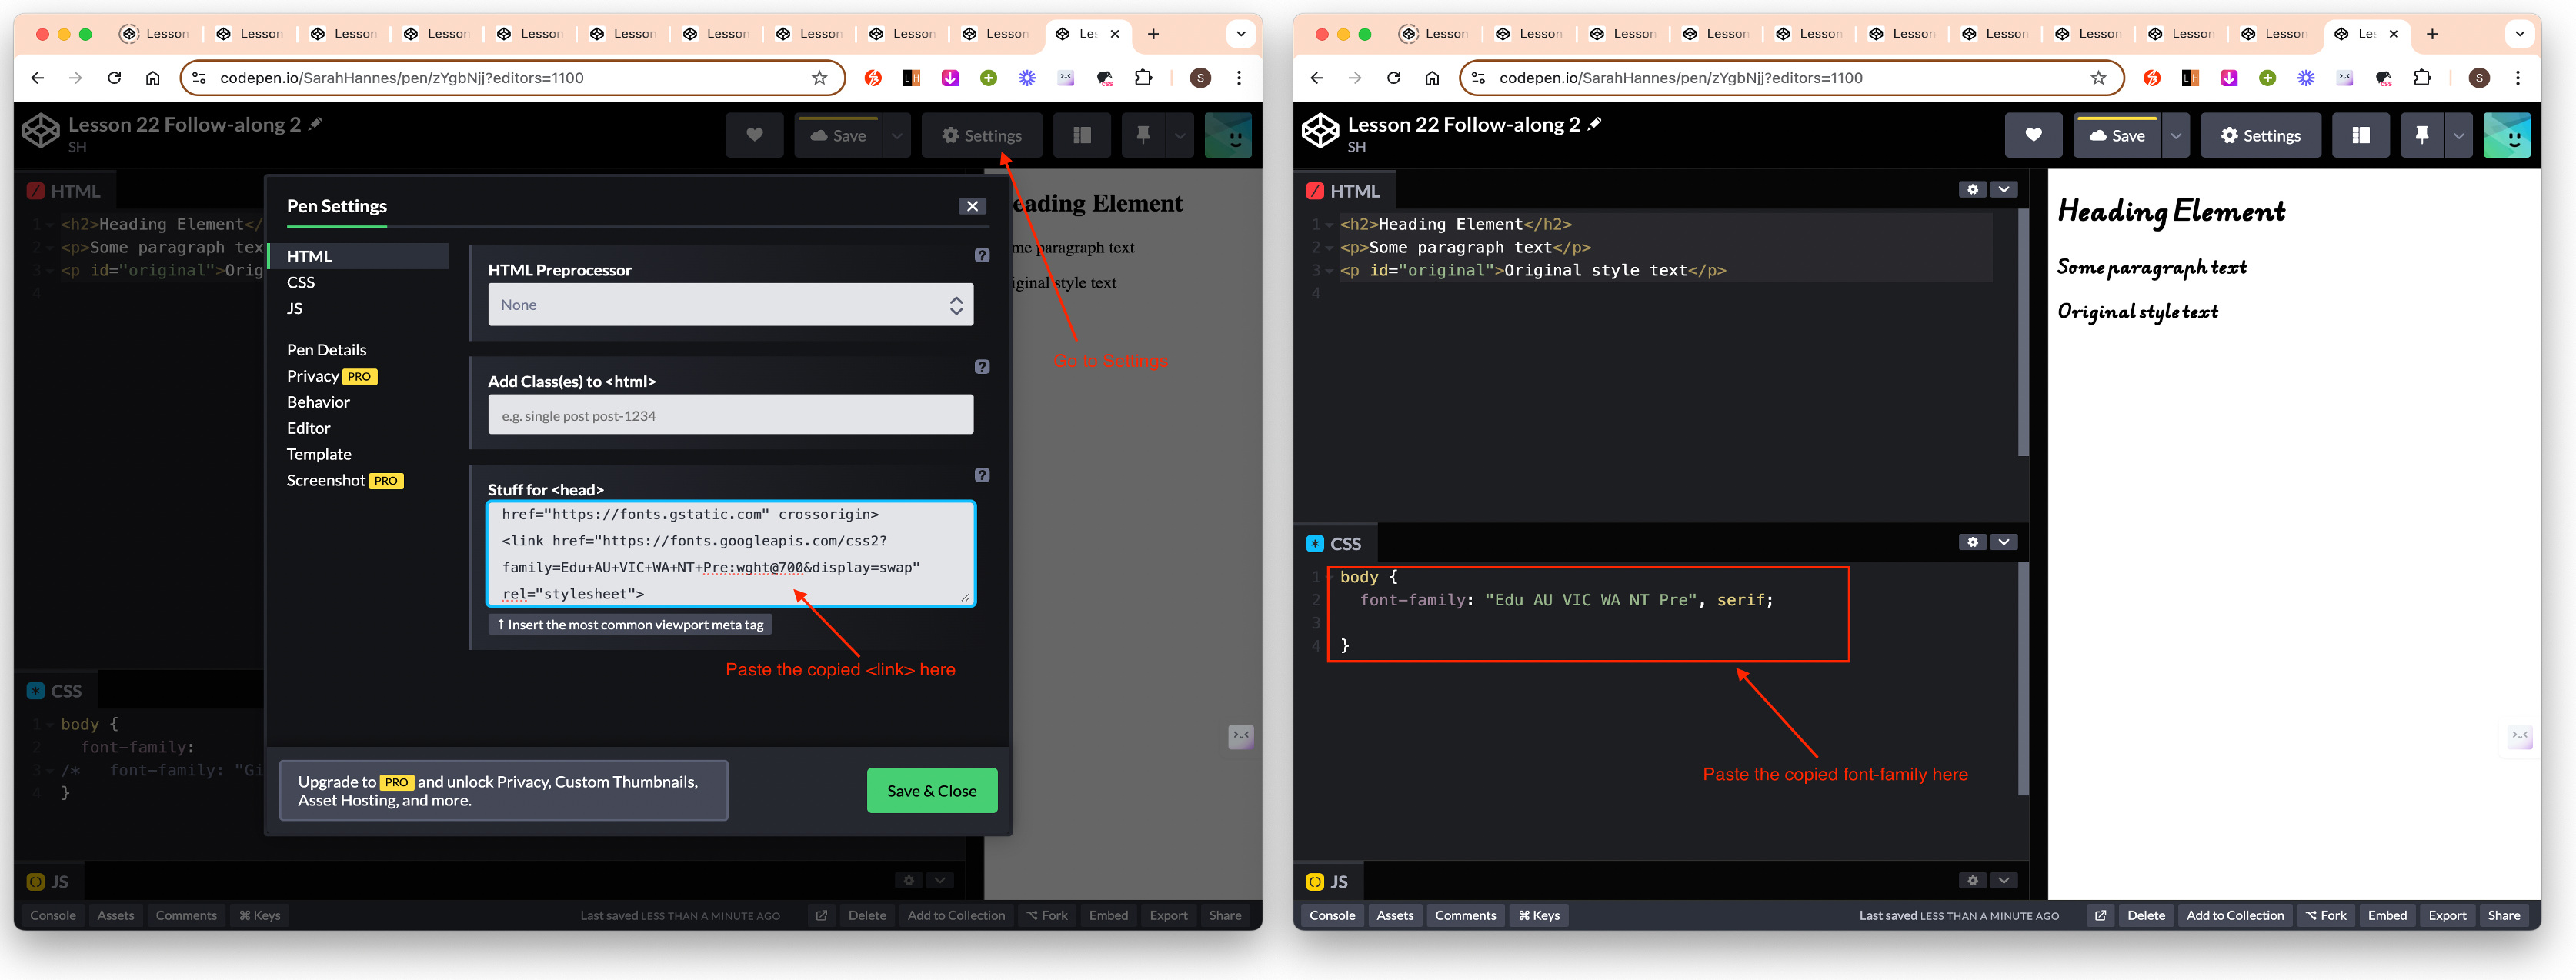The image size is (2576, 980).
Task: Open the pin dropdown arrow in the right window
Action: click(2458, 136)
